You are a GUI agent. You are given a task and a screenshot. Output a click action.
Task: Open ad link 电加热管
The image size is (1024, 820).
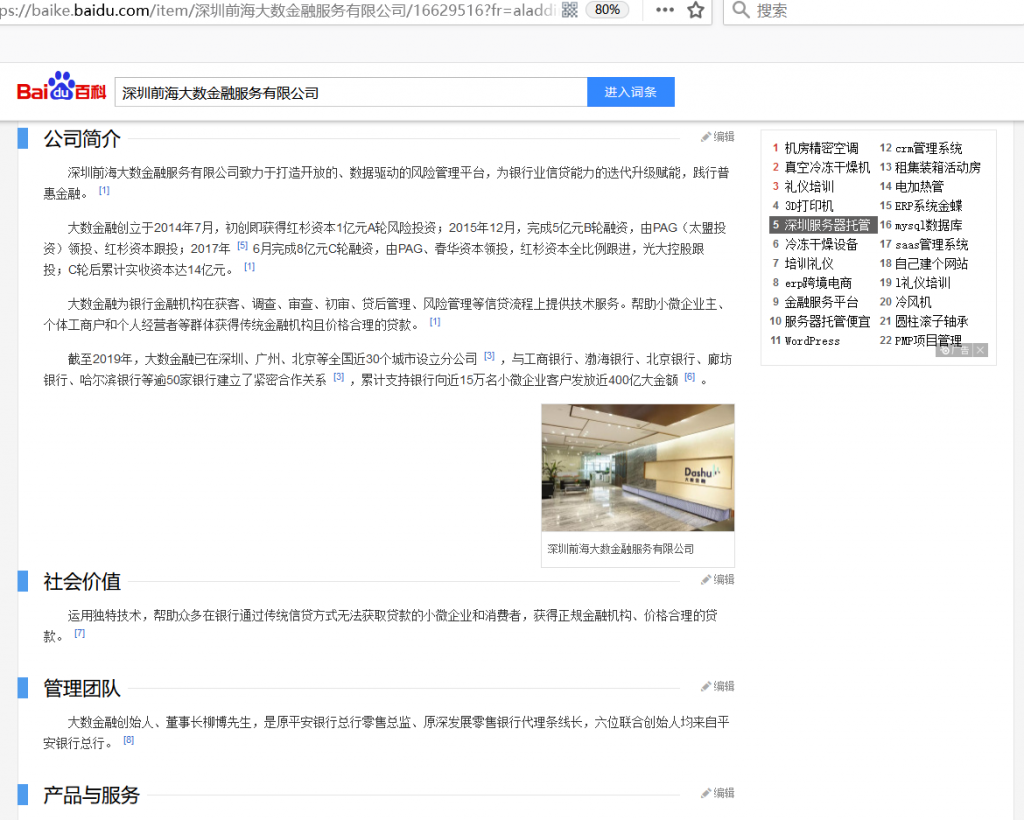click(919, 187)
